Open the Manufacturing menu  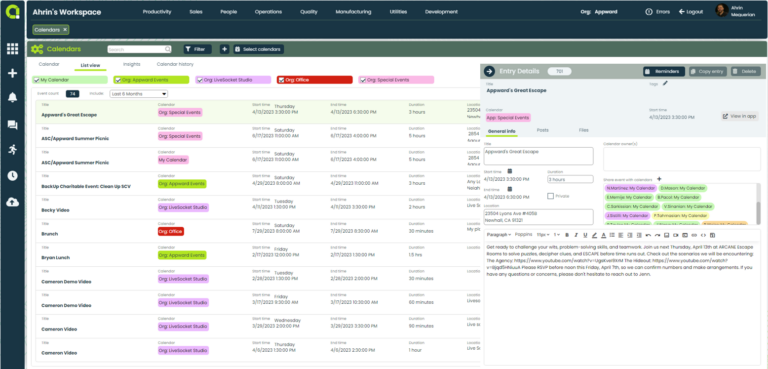point(353,12)
